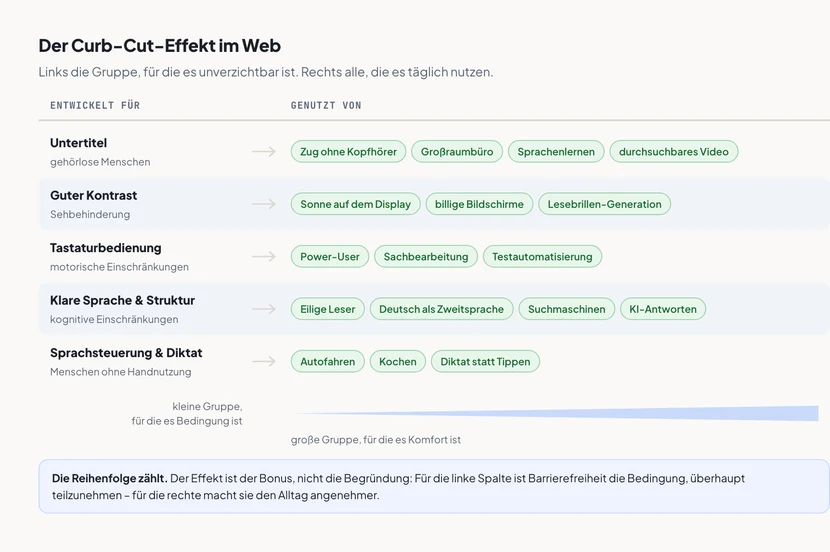This screenshot has width=830, height=552.
Task: Select the 'Diktat statt Tippen' tag
Action: click(485, 361)
